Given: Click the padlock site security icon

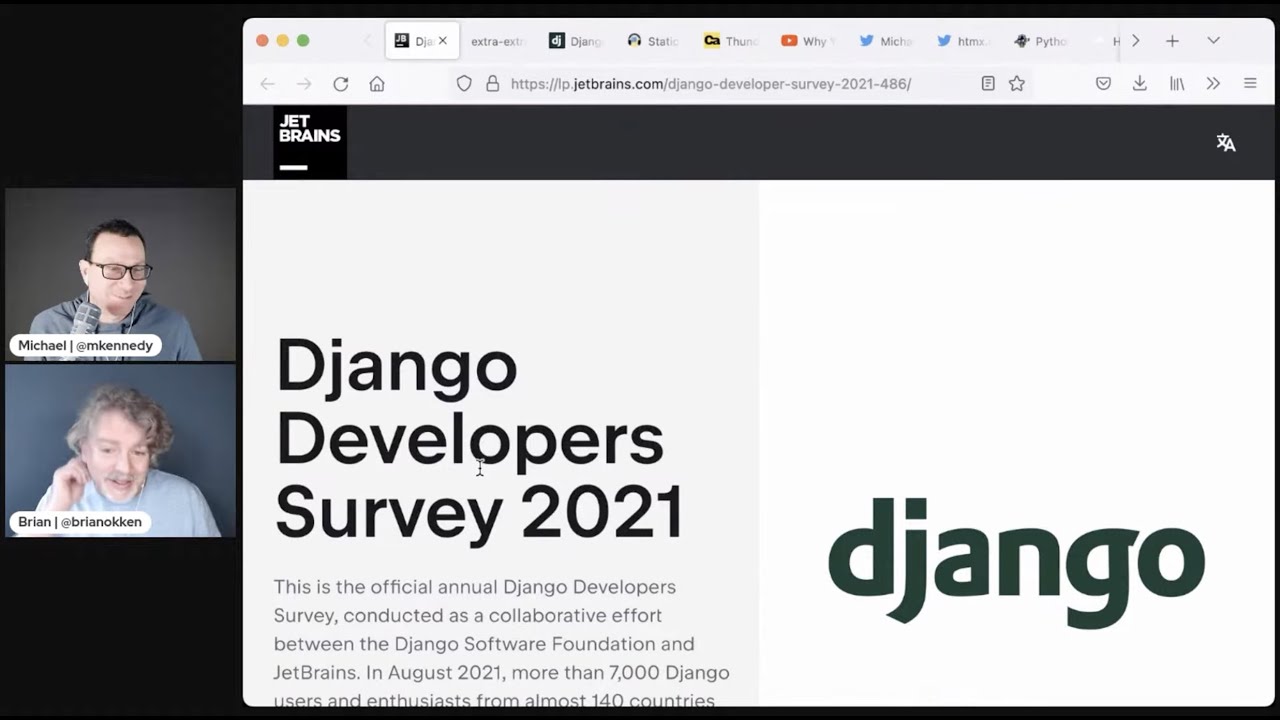Looking at the screenshot, I should [x=492, y=84].
